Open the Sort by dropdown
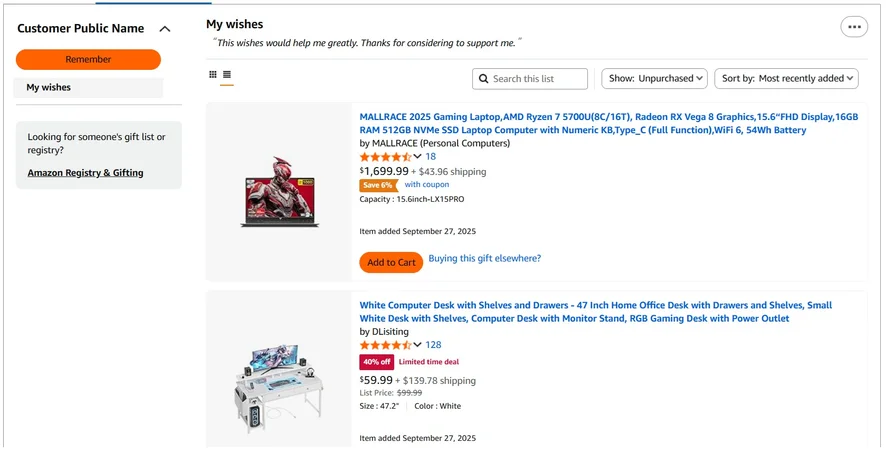This screenshot has width=886, height=449. 788,78
